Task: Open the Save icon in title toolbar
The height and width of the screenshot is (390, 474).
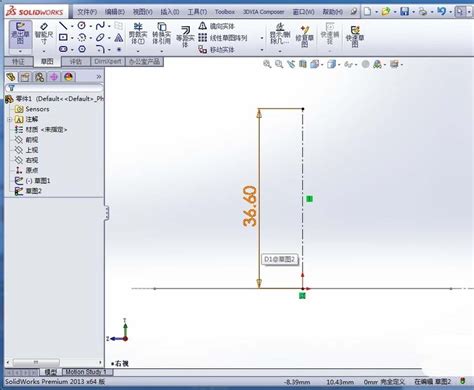Action: tap(404, 12)
